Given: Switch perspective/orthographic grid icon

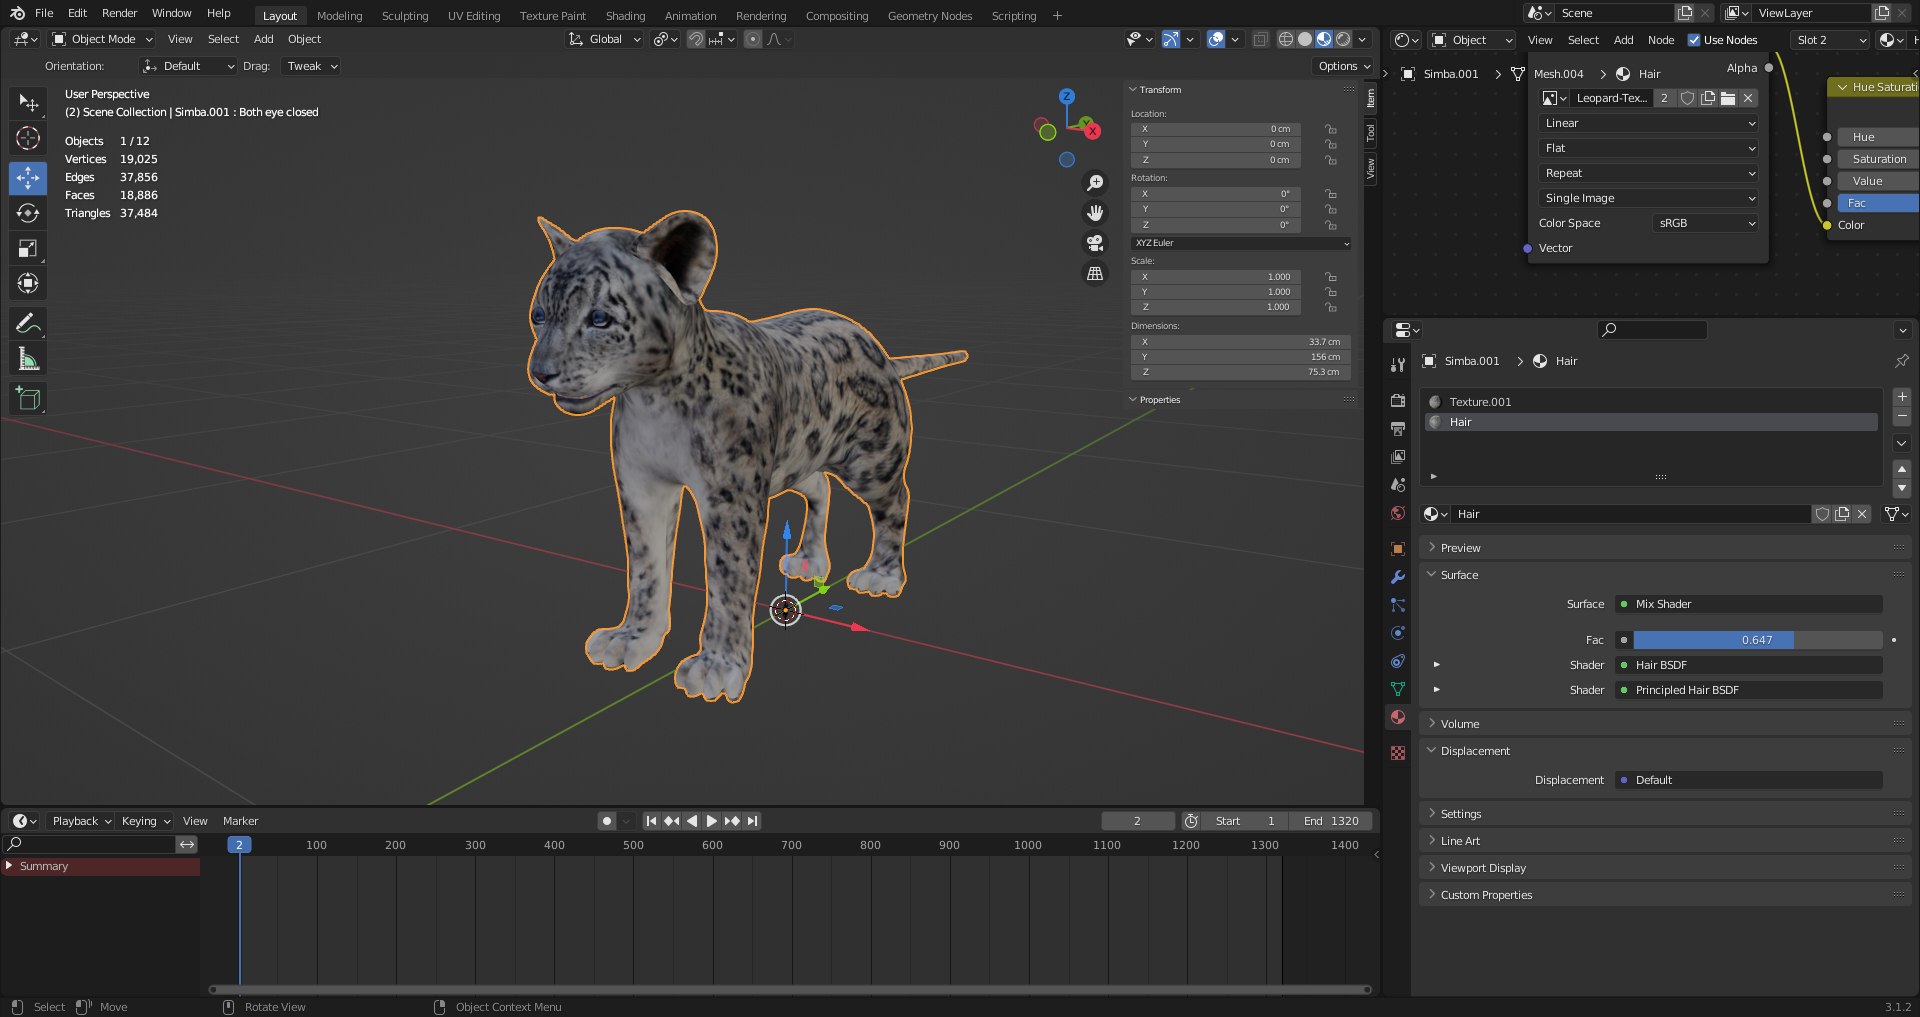Looking at the screenshot, I should pos(1095,273).
